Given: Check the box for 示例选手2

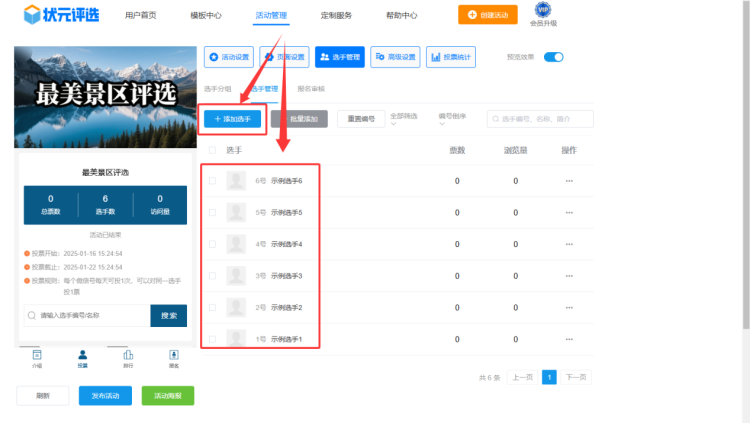Looking at the screenshot, I should tap(211, 307).
